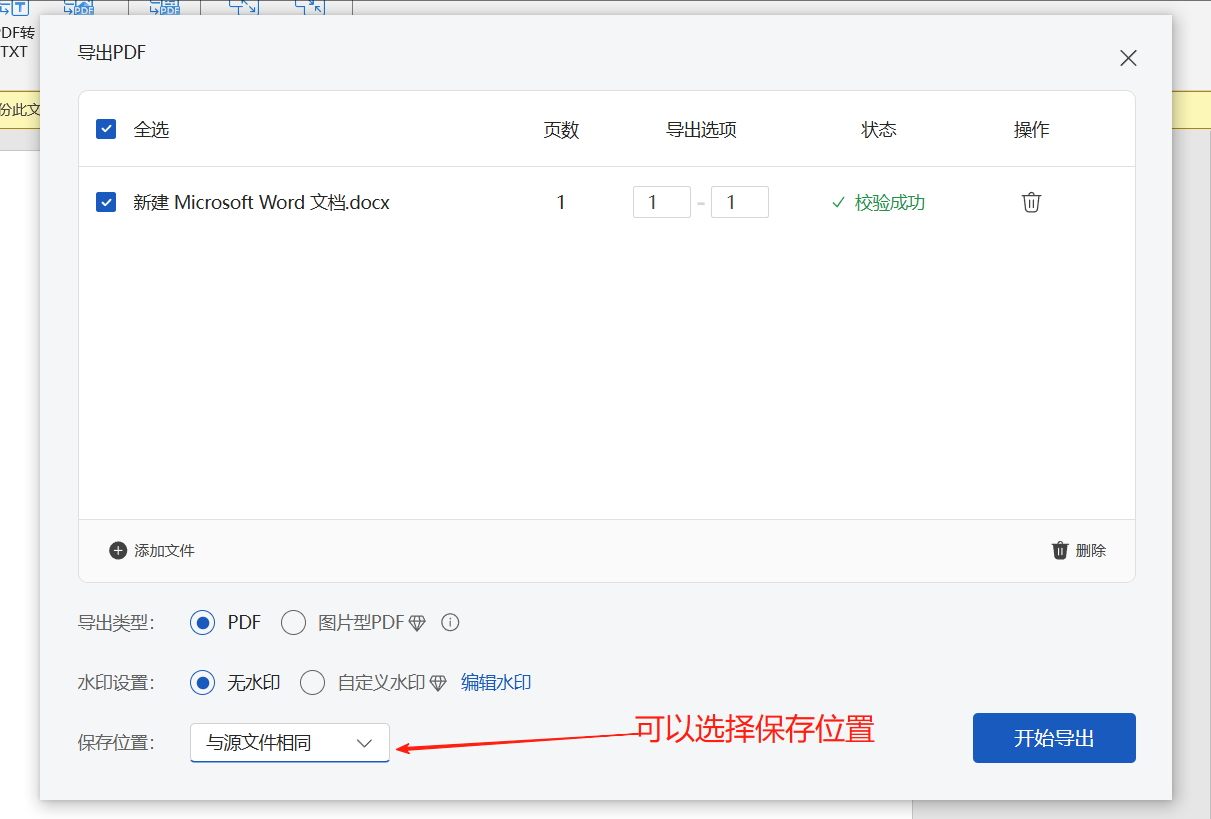Click the trash icon in the document row

(x=1031, y=202)
